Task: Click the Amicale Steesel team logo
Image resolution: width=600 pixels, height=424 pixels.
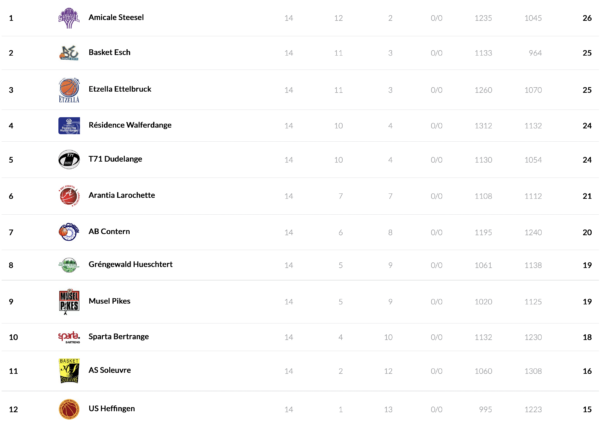Action: [69, 17]
